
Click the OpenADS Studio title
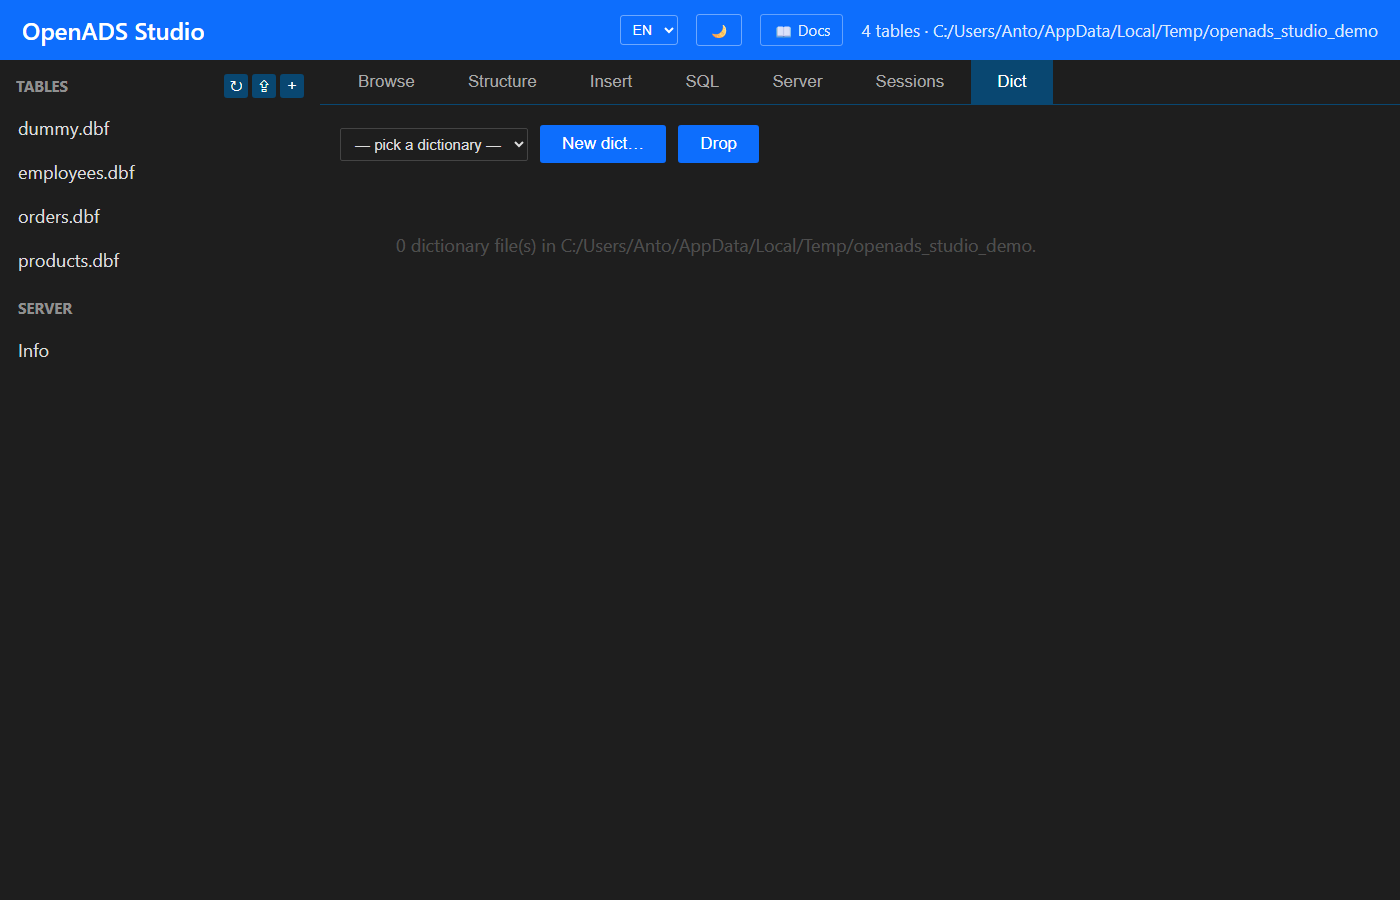click(x=113, y=32)
